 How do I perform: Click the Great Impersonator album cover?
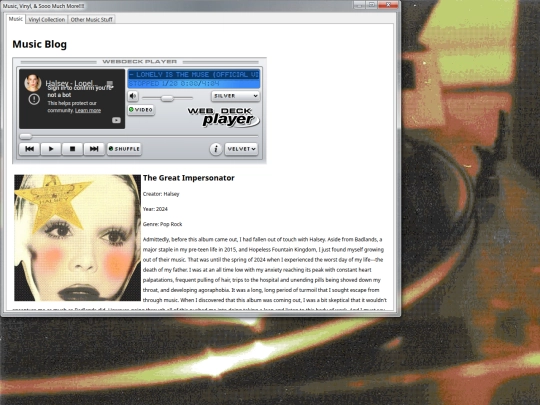[x=77, y=238]
